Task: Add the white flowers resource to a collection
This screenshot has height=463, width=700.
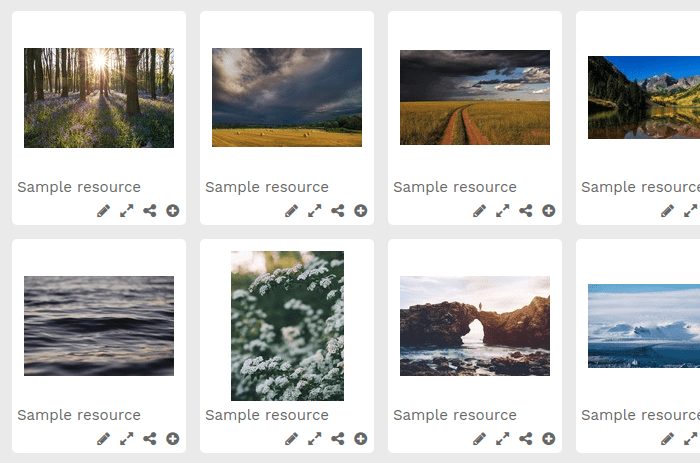Action: click(361, 439)
